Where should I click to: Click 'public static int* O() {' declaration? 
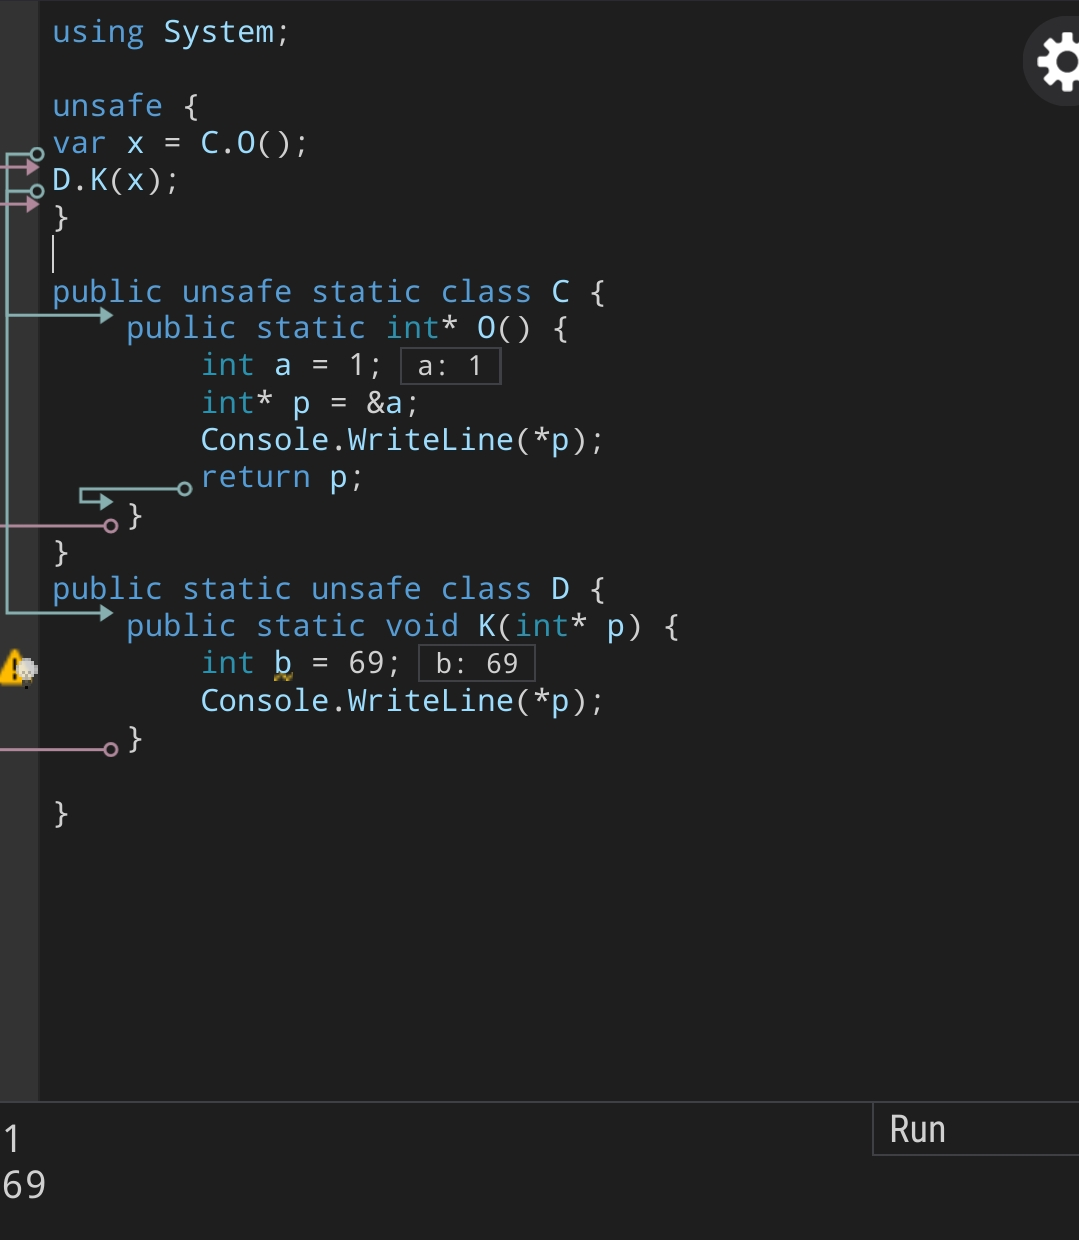(348, 329)
